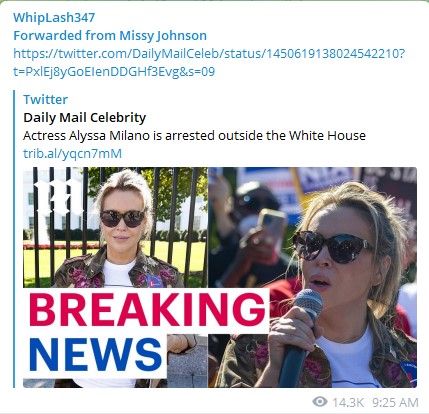Image resolution: width=429 pixels, height=414 pixels.
Task: Click the blue vertical bar beside link preview
Action: click(14, 239)
